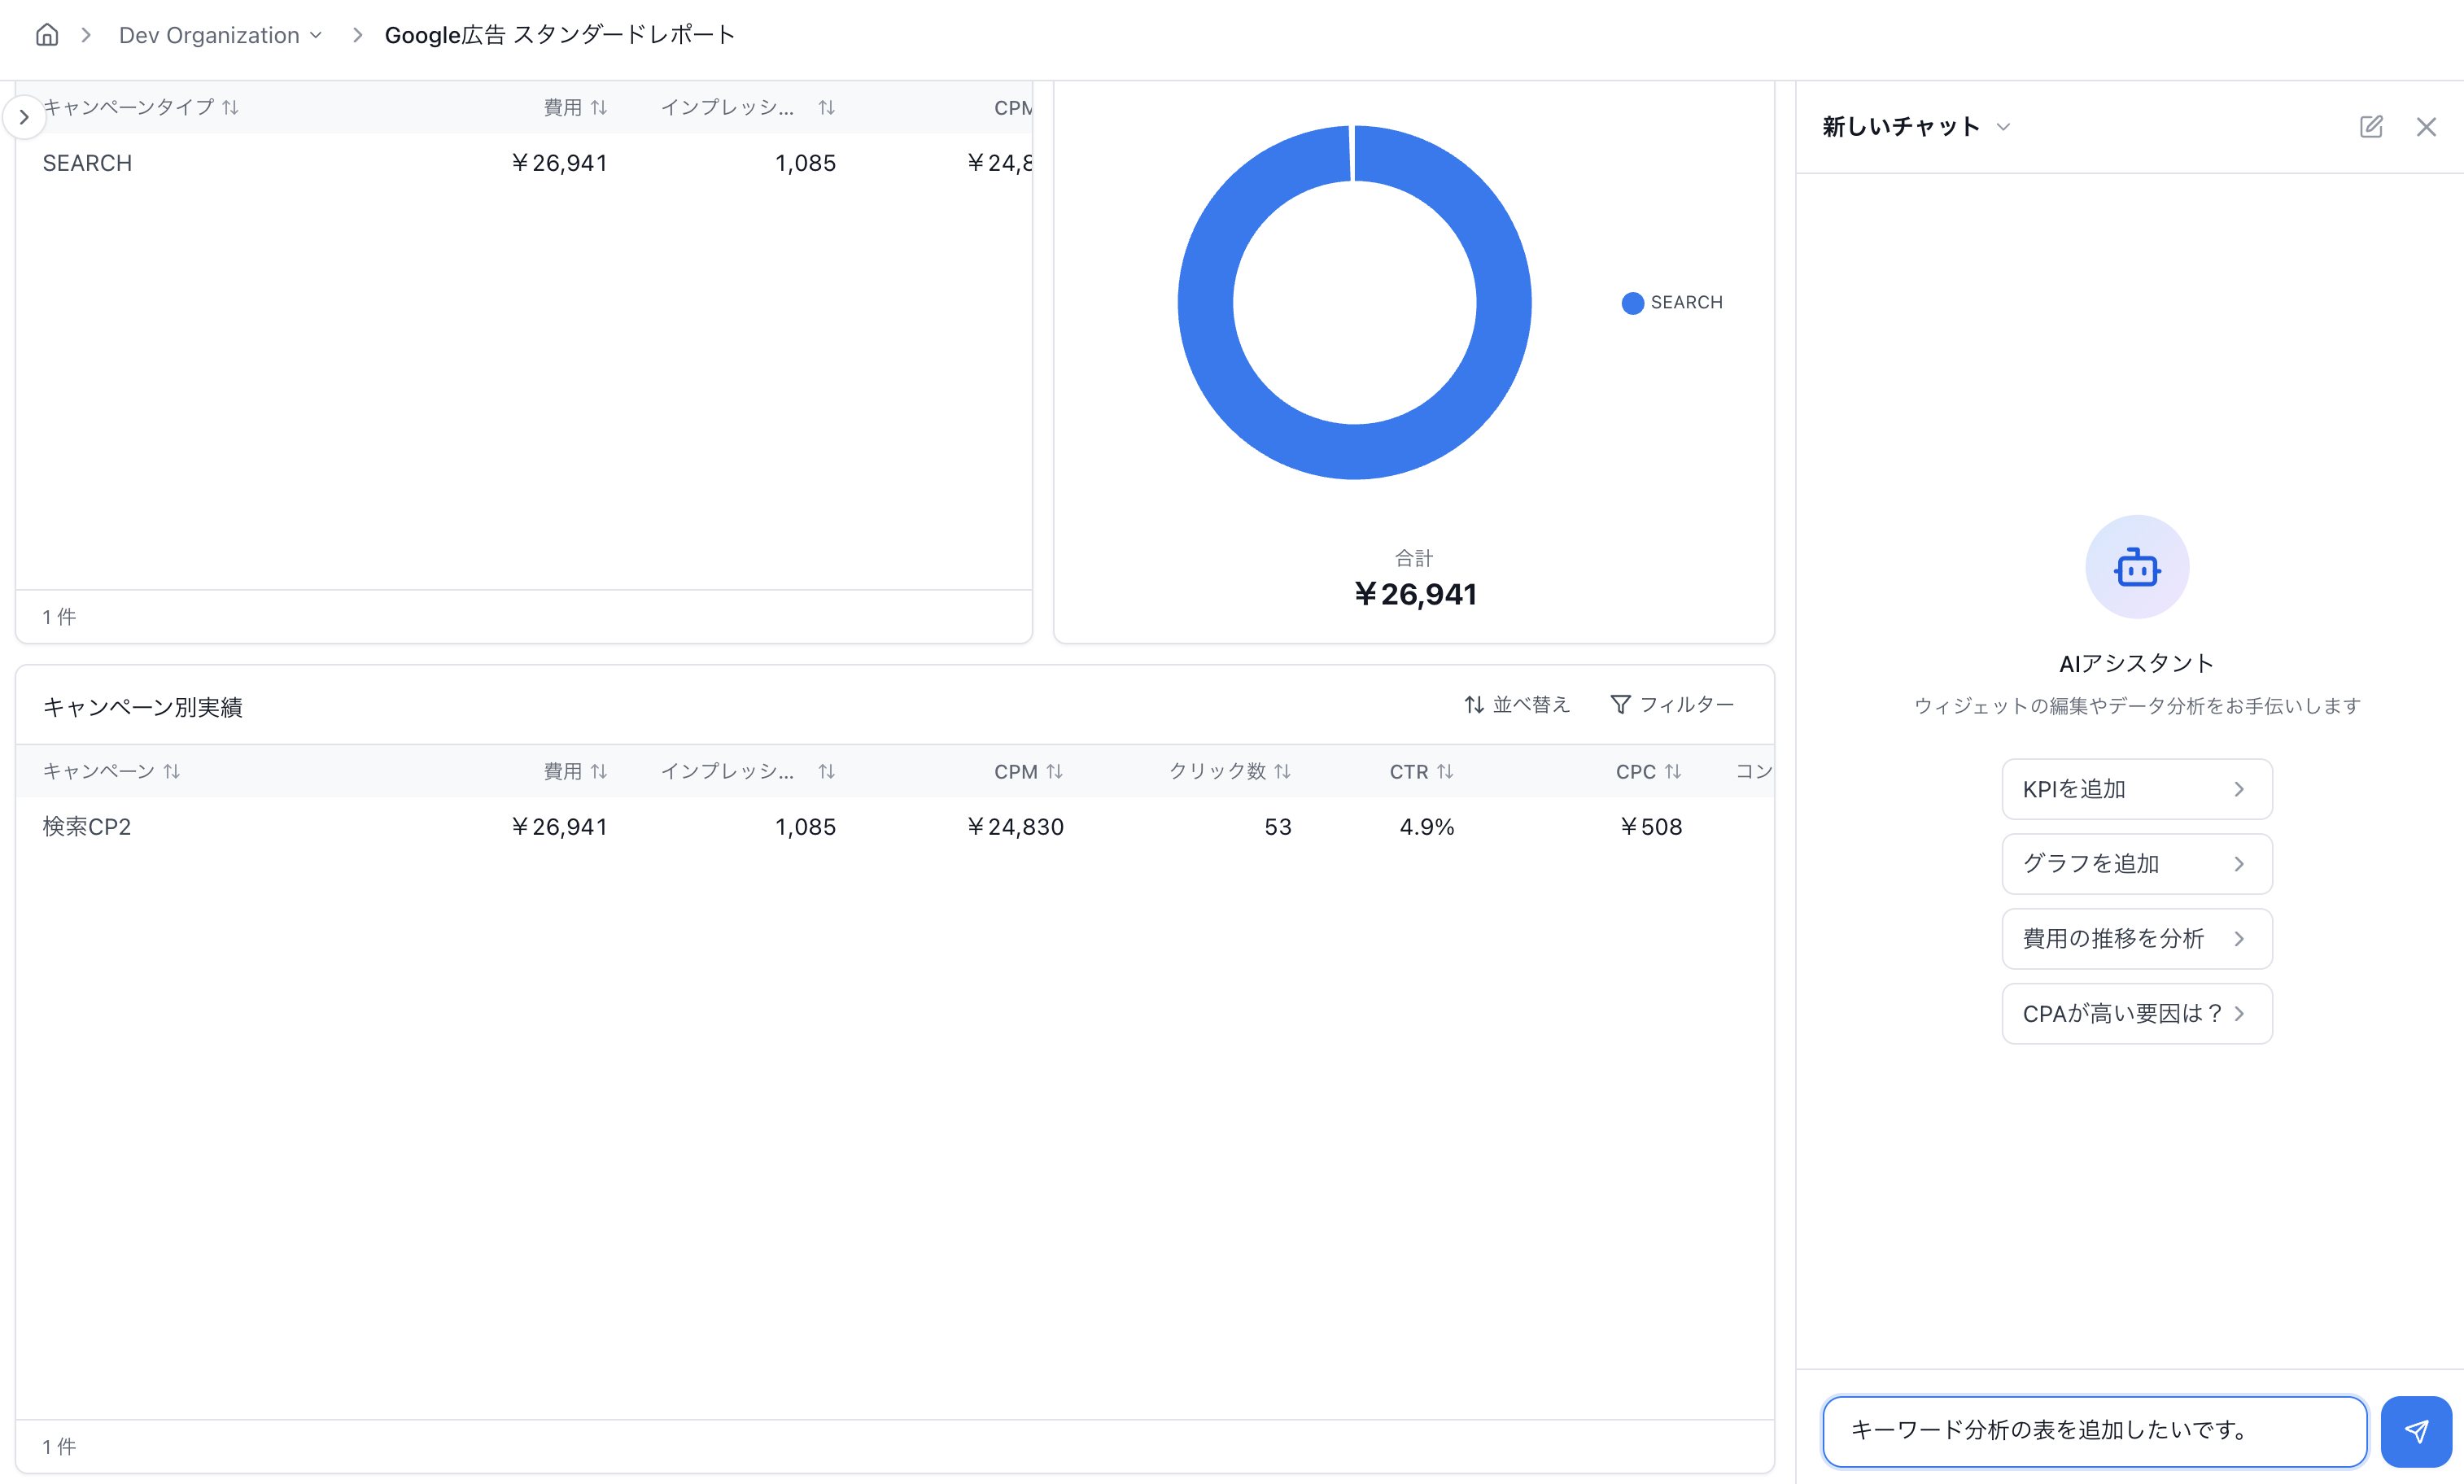Choose the CPAが高い要因は？ suggestion
The width and height of the screenshot is (2464, 1484).
(x=2137, y=1014)
